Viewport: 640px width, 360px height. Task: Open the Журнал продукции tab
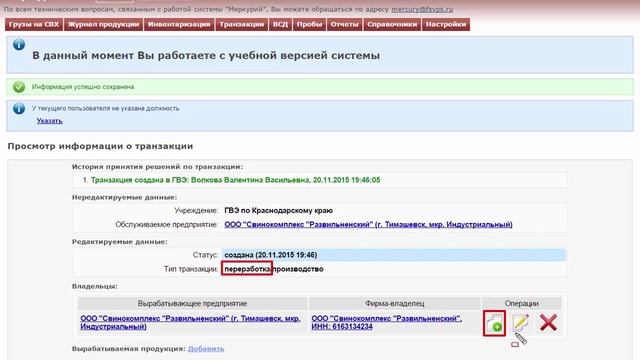tap(103, 24)
